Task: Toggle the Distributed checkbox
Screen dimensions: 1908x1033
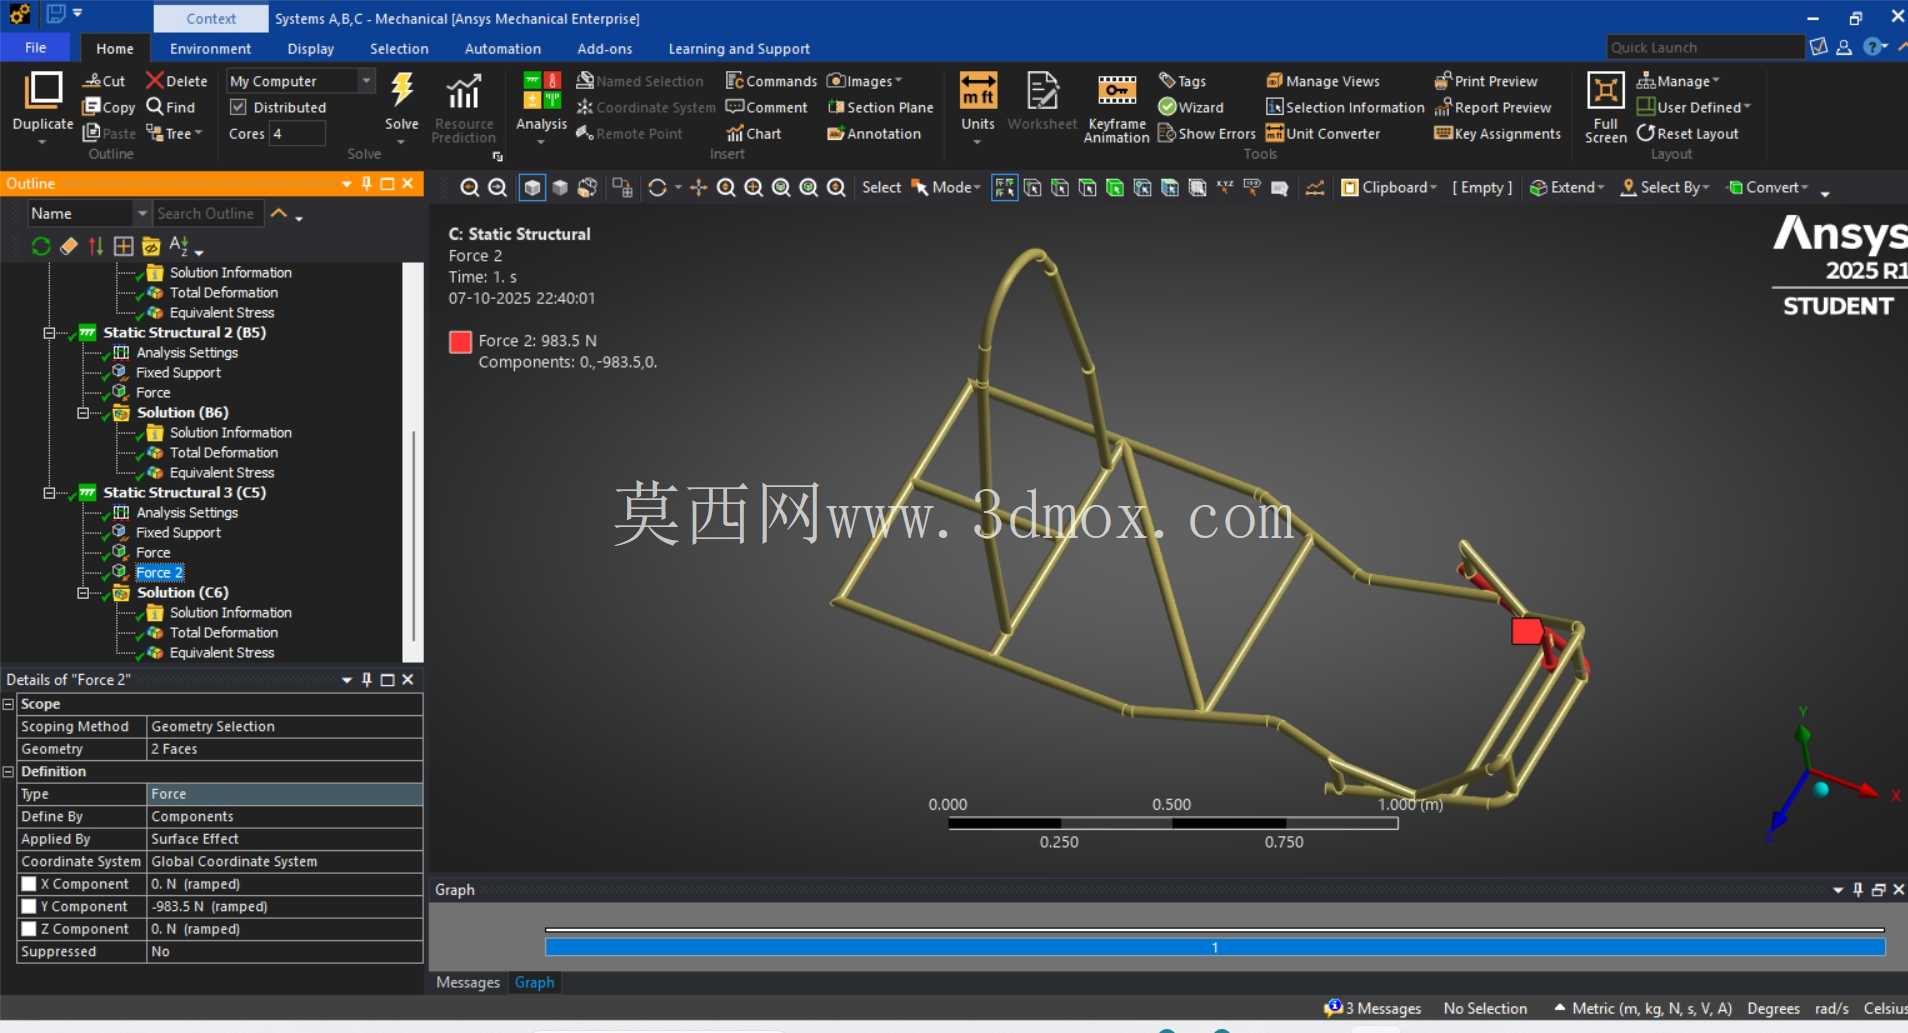Action: point(238,107)
